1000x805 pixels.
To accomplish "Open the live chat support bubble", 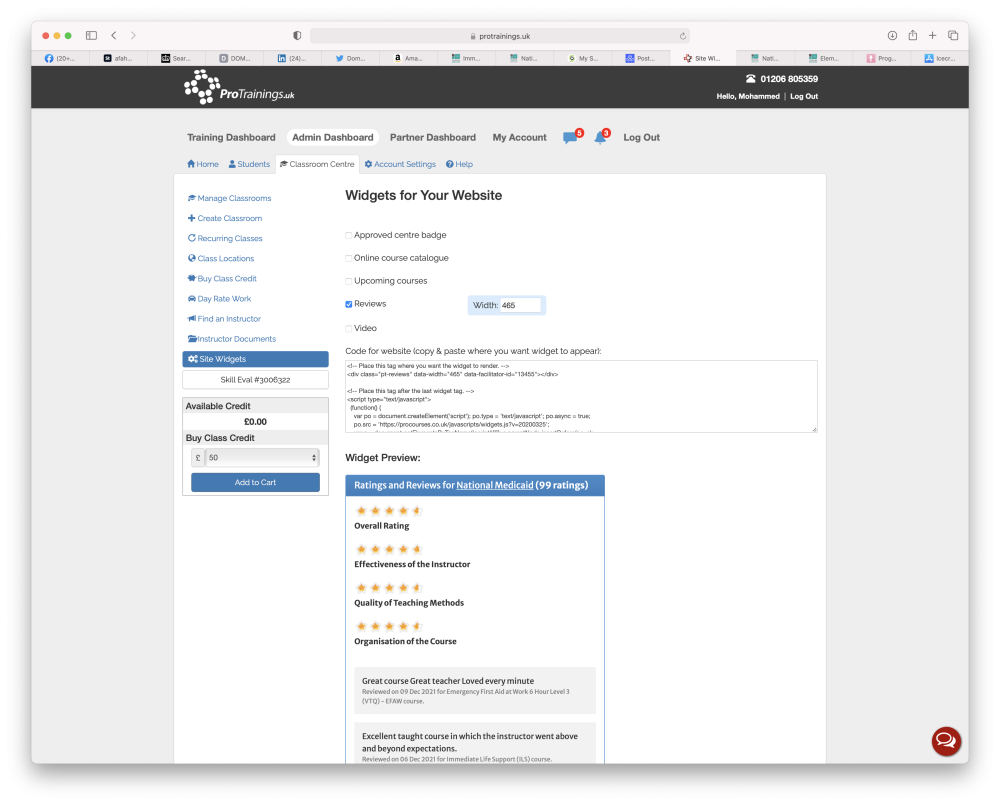I will pyautogui.click(x=946, y=741).
